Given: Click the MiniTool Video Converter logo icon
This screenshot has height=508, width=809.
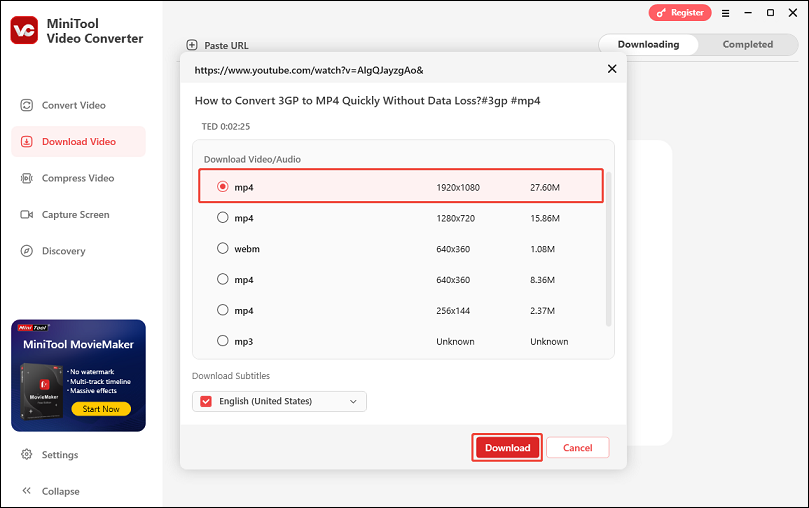Looking at the screenshot, I should tap(24, 30).
